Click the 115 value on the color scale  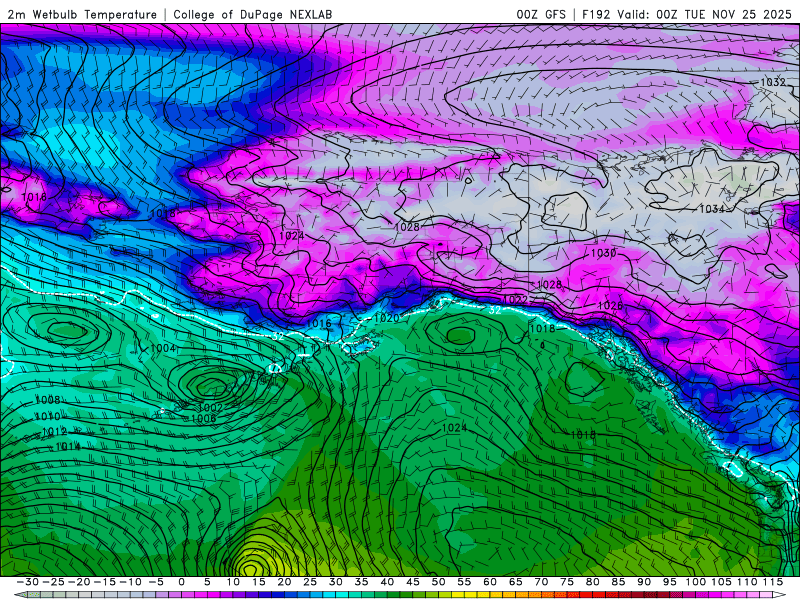click(772, 582)
